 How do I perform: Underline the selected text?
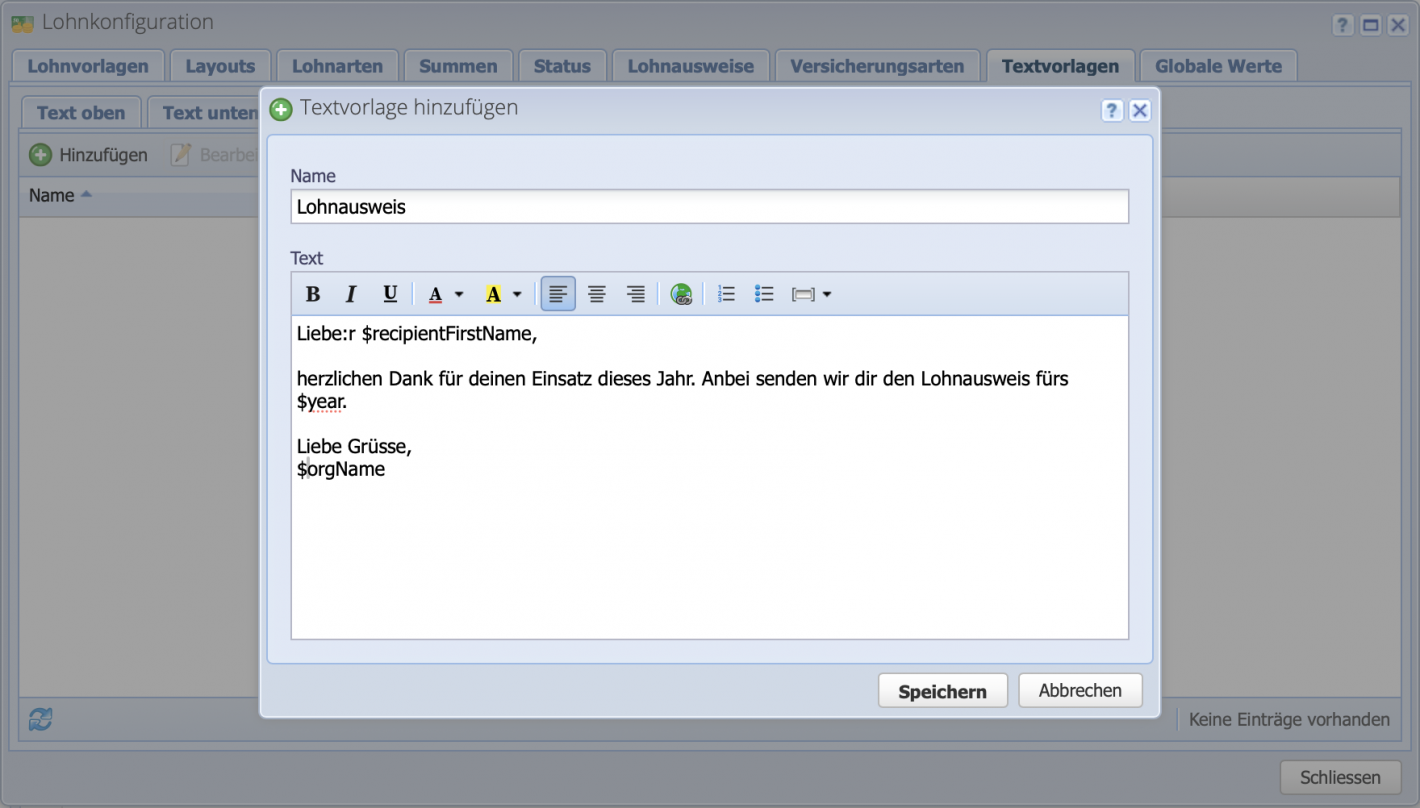tap(390, 293)
